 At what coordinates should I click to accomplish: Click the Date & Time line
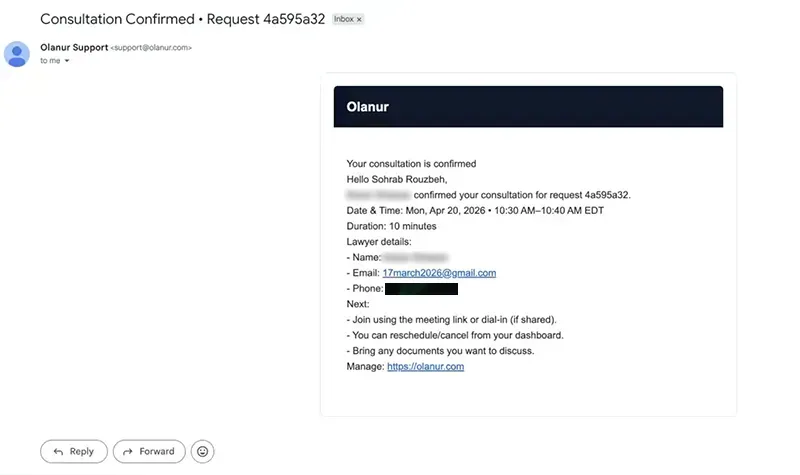(475, 211)
